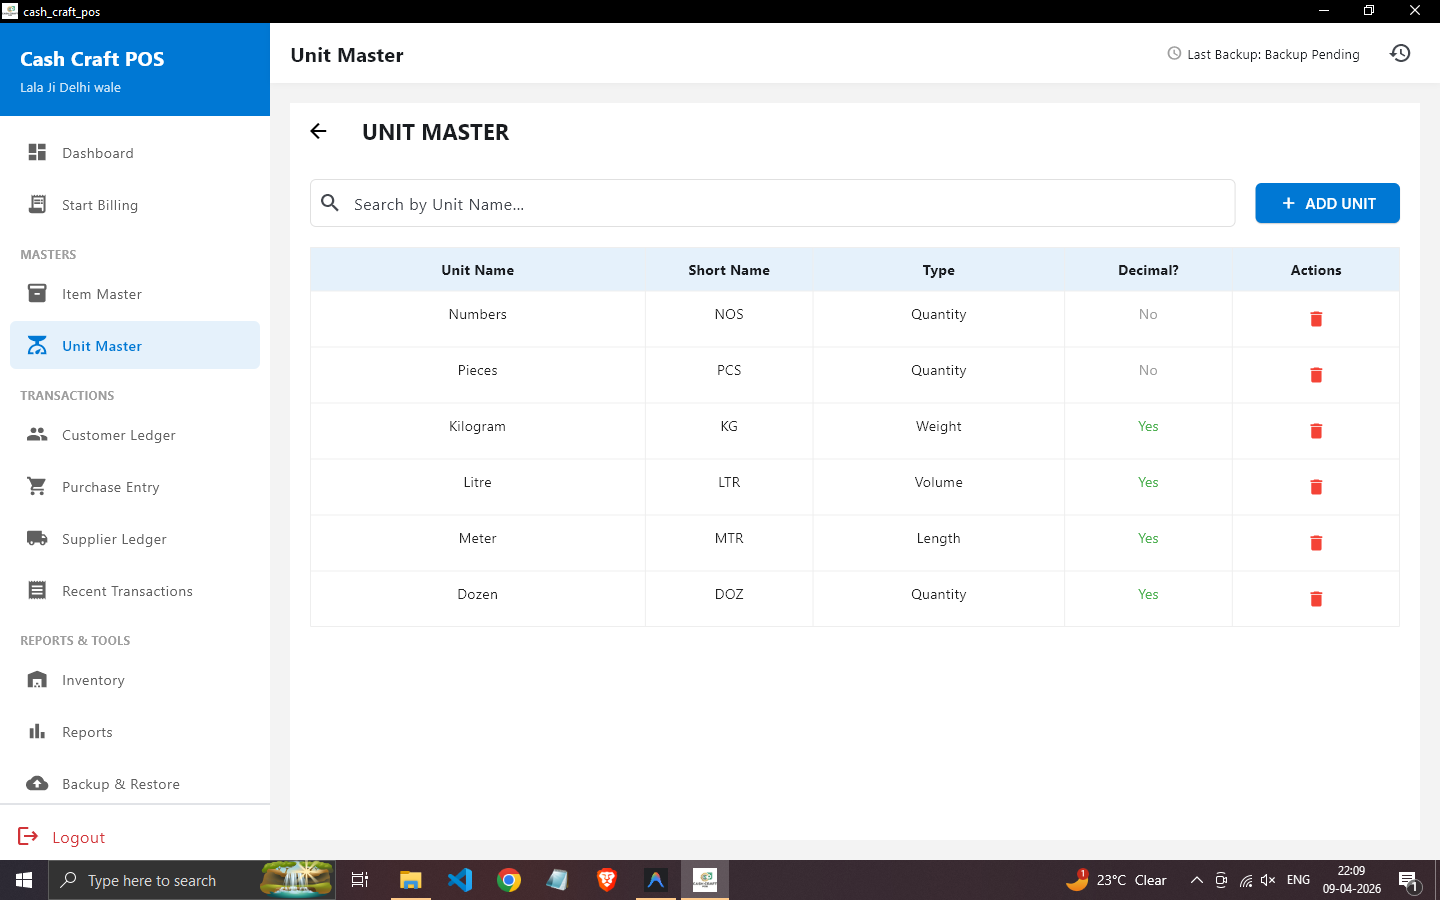The image size is (1440, 900).
Task: Click the ENG language indicator
Action: point(1298,880)
